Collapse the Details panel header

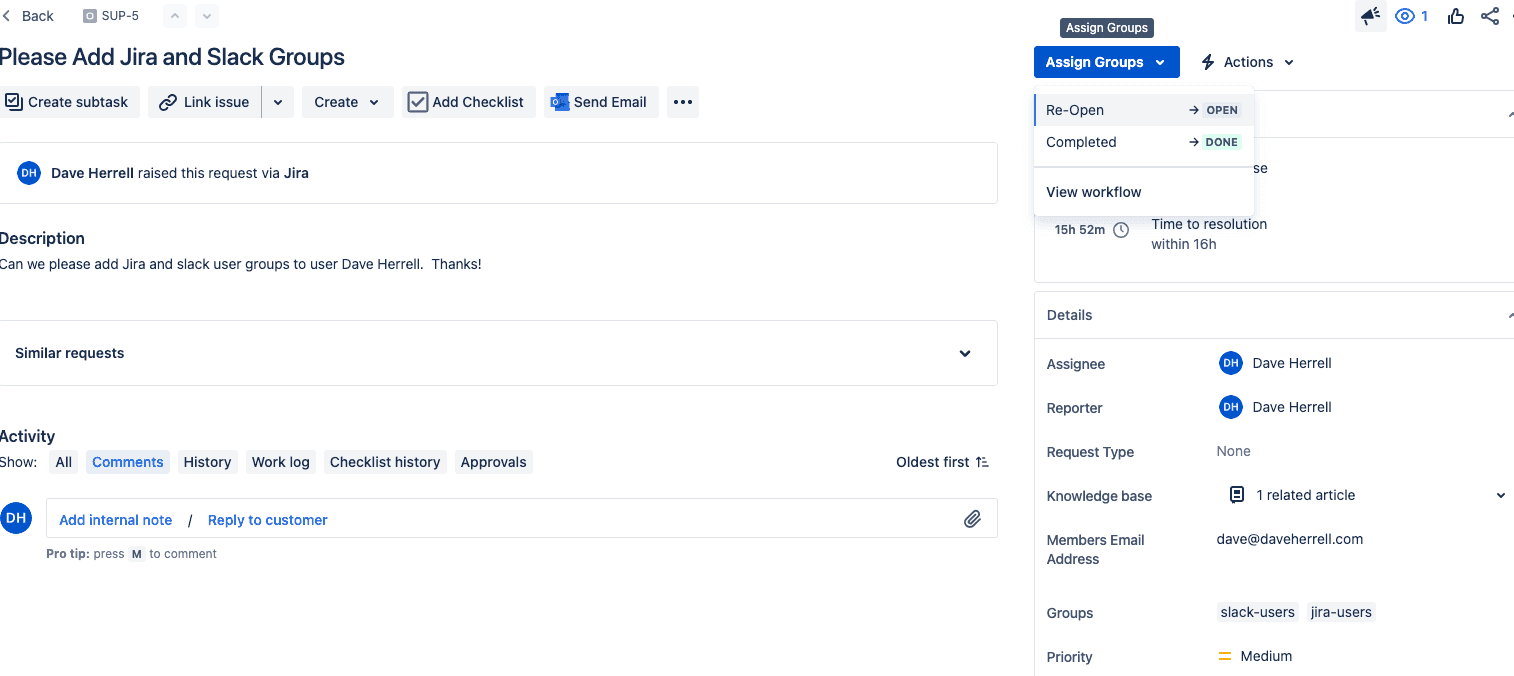tap(1274, 315)
